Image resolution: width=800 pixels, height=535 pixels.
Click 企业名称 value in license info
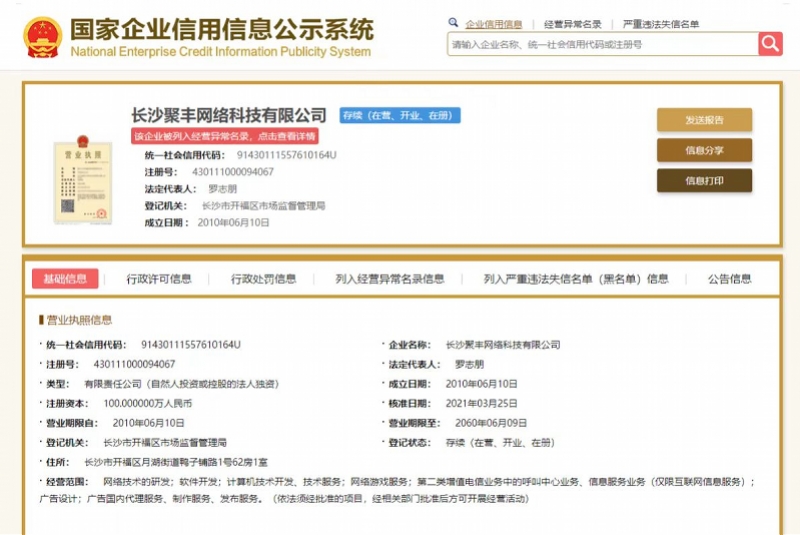(x=503, y=345)
